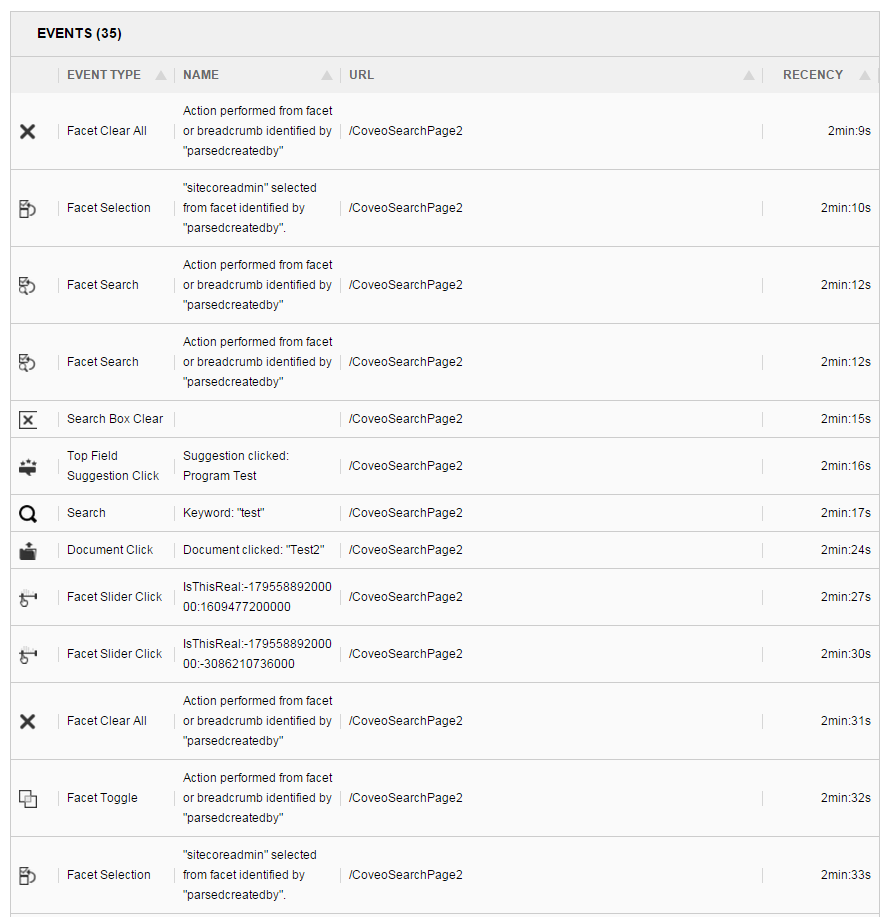Viewport: 890px width, 917px height.
Task: Select the first Facet Search icon
Action: (27, 284)
